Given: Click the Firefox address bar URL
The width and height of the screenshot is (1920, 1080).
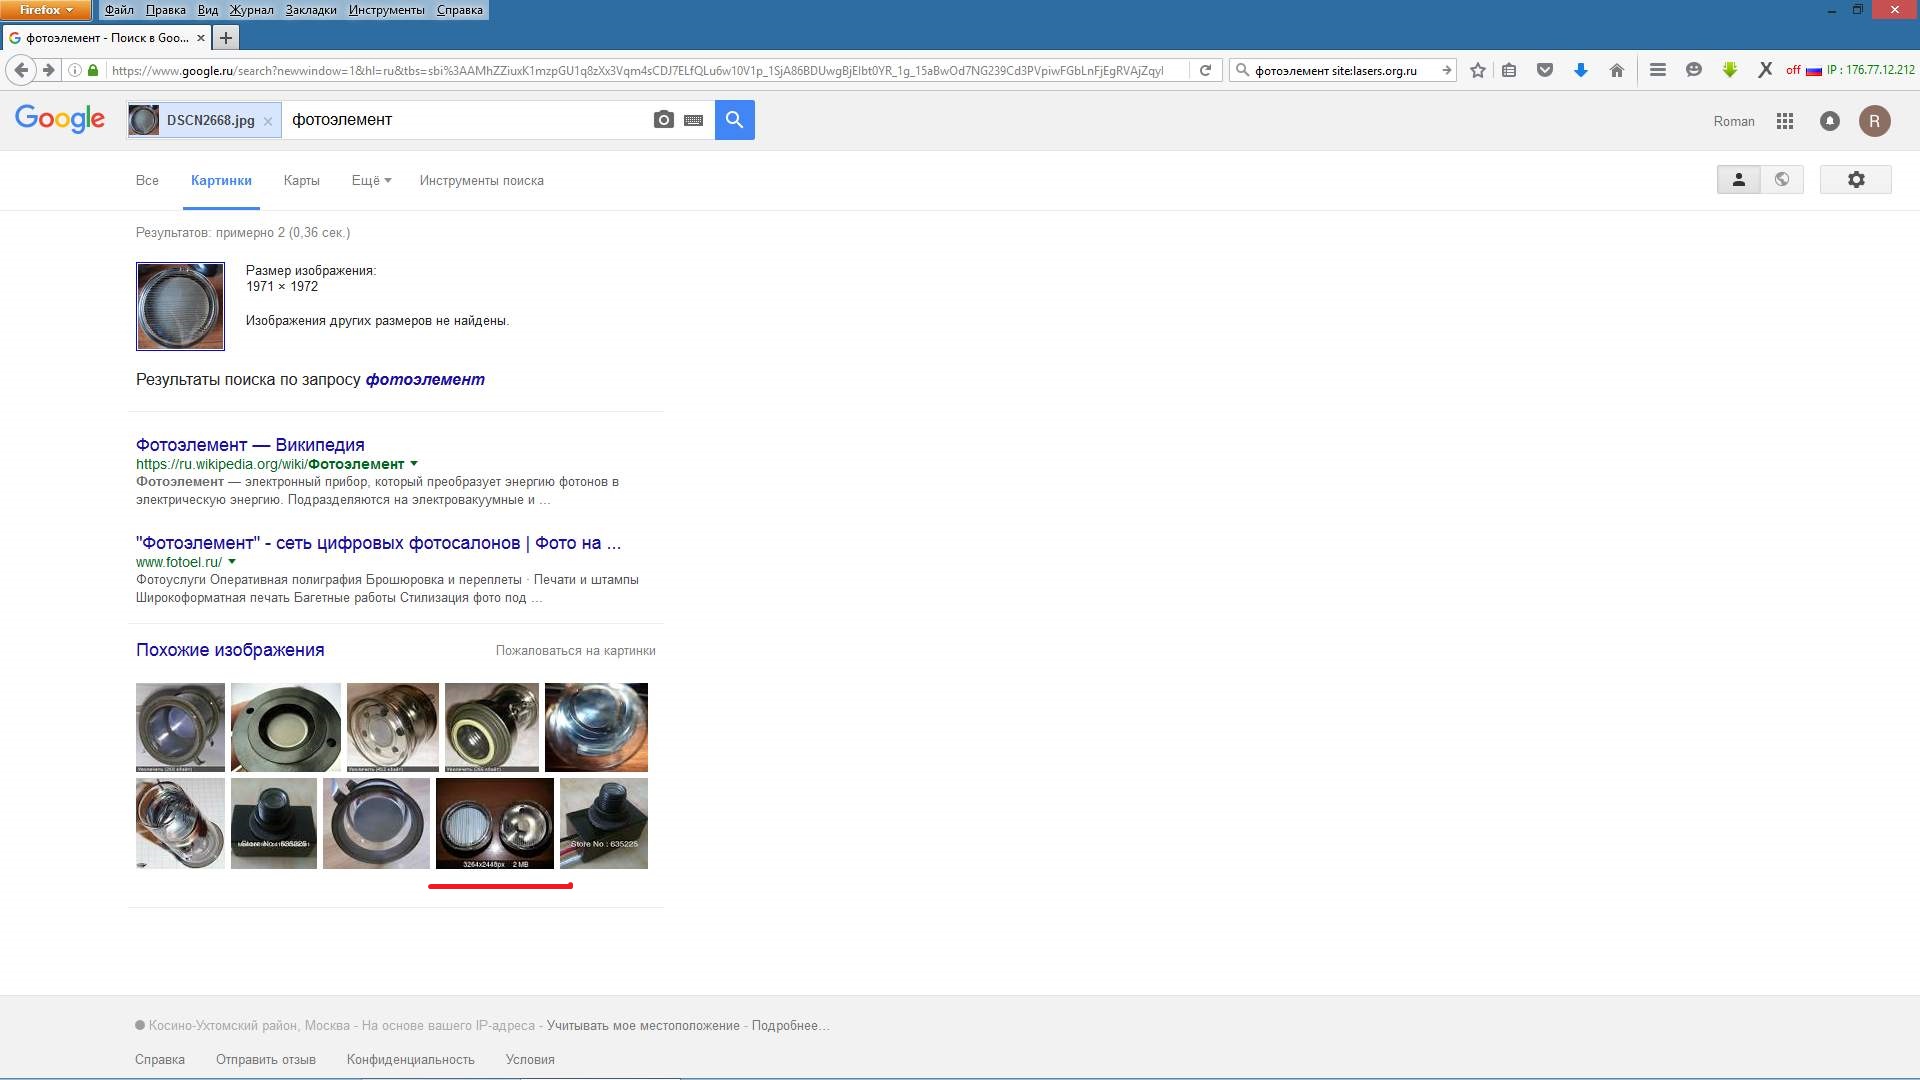Looking at the screenshot, I should point(640,70).
